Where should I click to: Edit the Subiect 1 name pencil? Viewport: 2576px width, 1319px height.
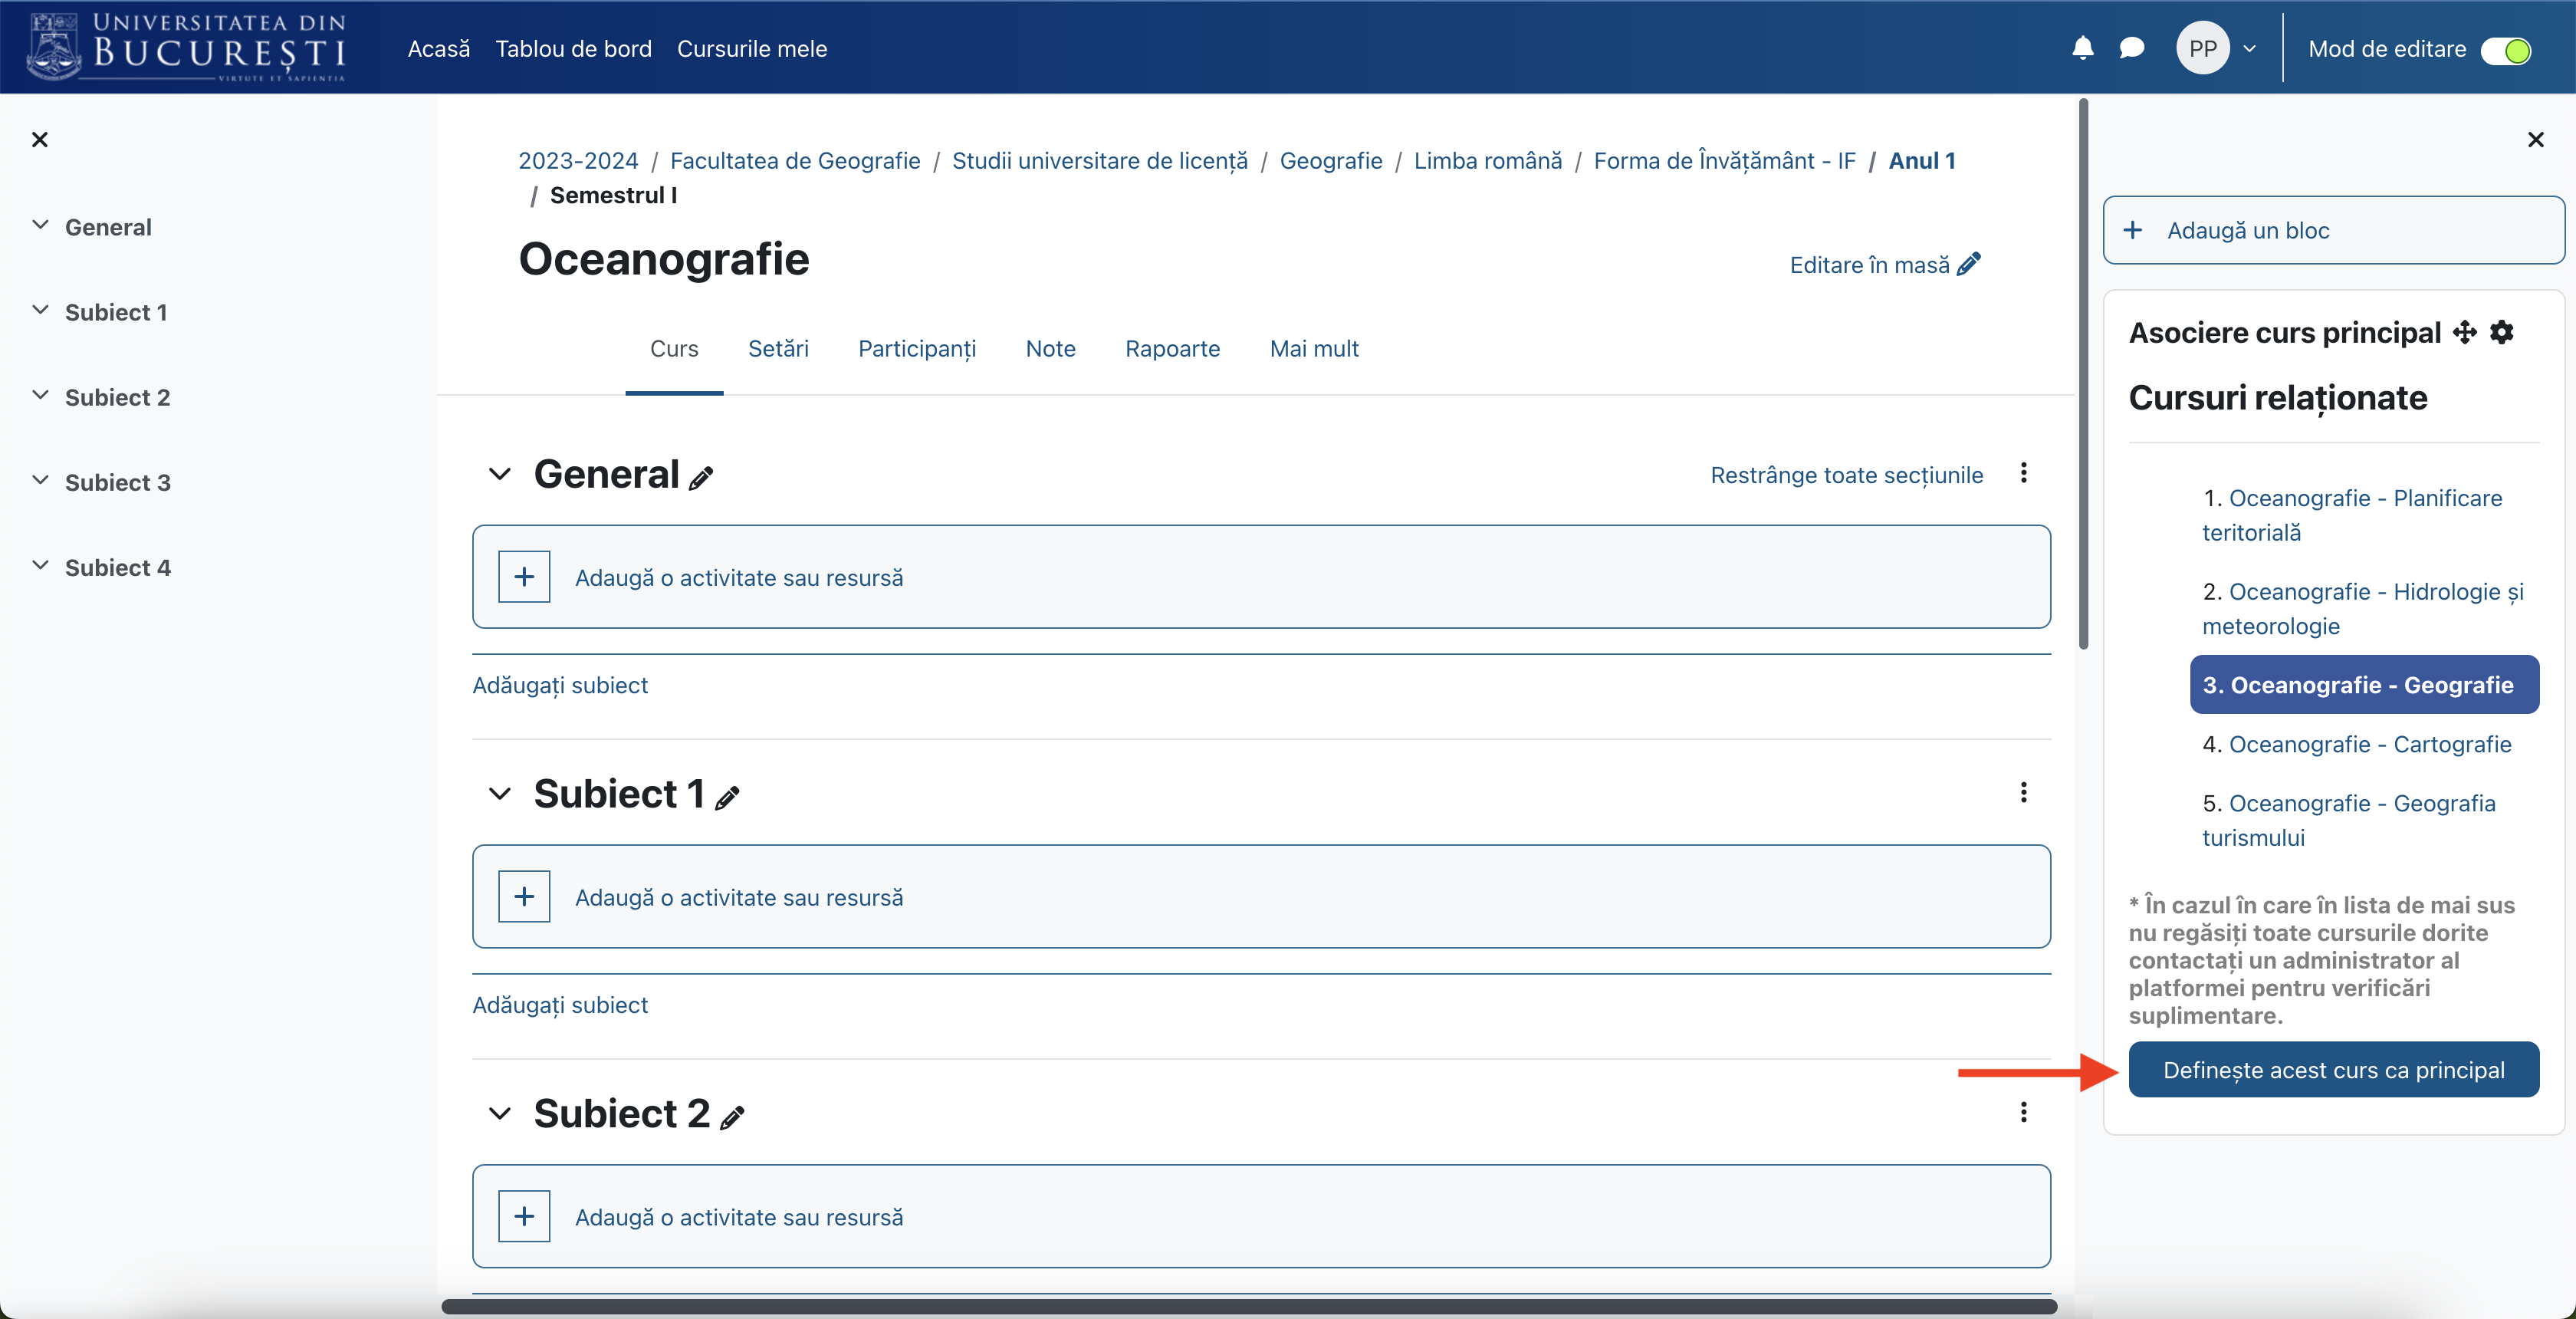click(x=728, y=798)
